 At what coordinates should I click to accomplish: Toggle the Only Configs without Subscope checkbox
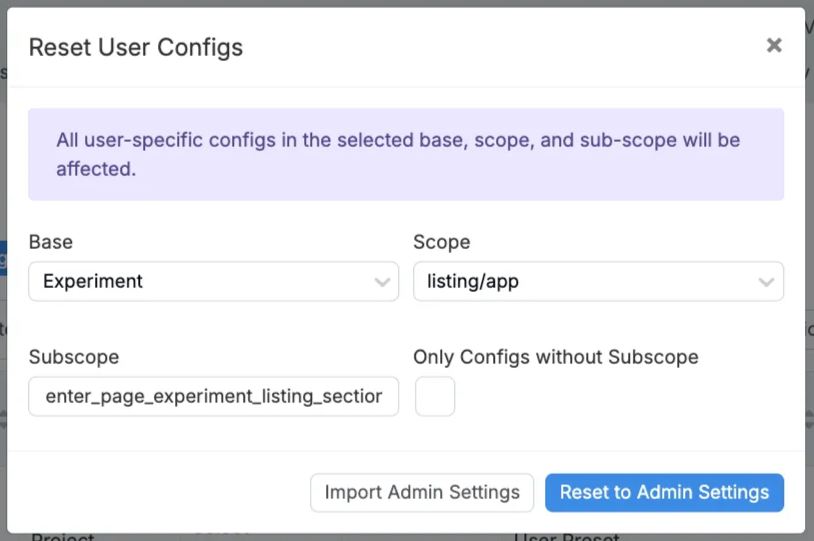[x=435, y=396]
